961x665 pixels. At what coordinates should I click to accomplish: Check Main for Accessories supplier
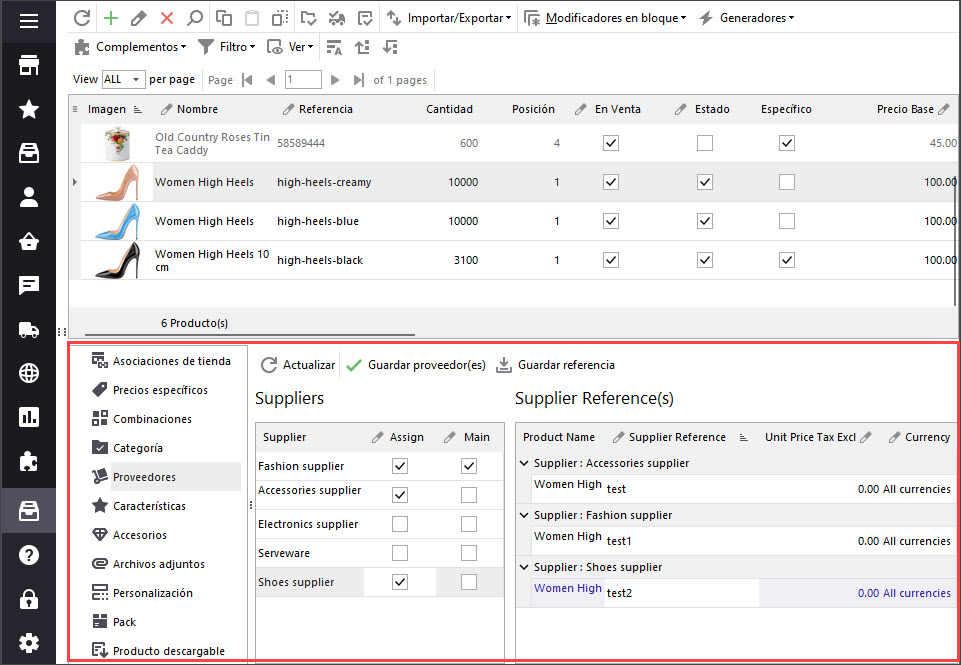469,495
